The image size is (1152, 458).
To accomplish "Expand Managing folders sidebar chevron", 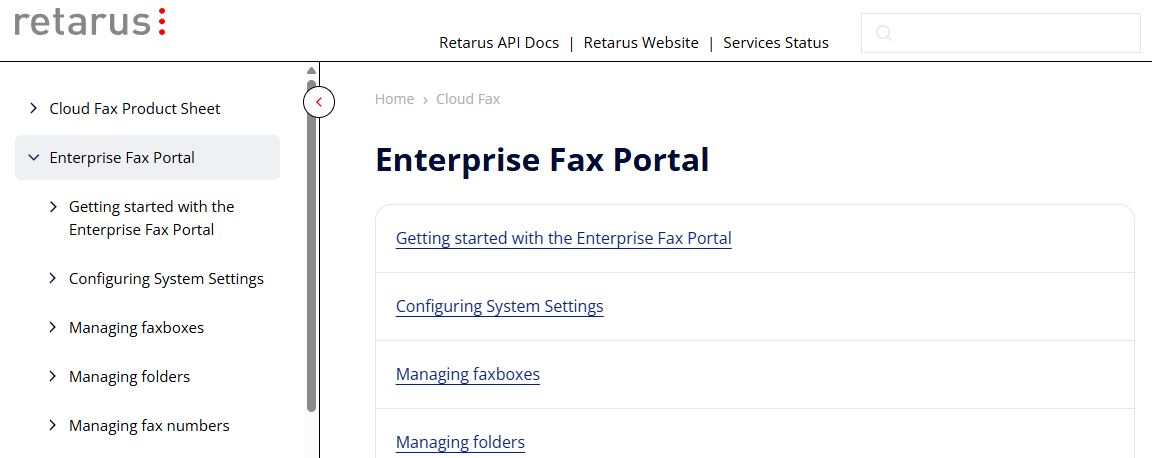I will pos(53,376).
